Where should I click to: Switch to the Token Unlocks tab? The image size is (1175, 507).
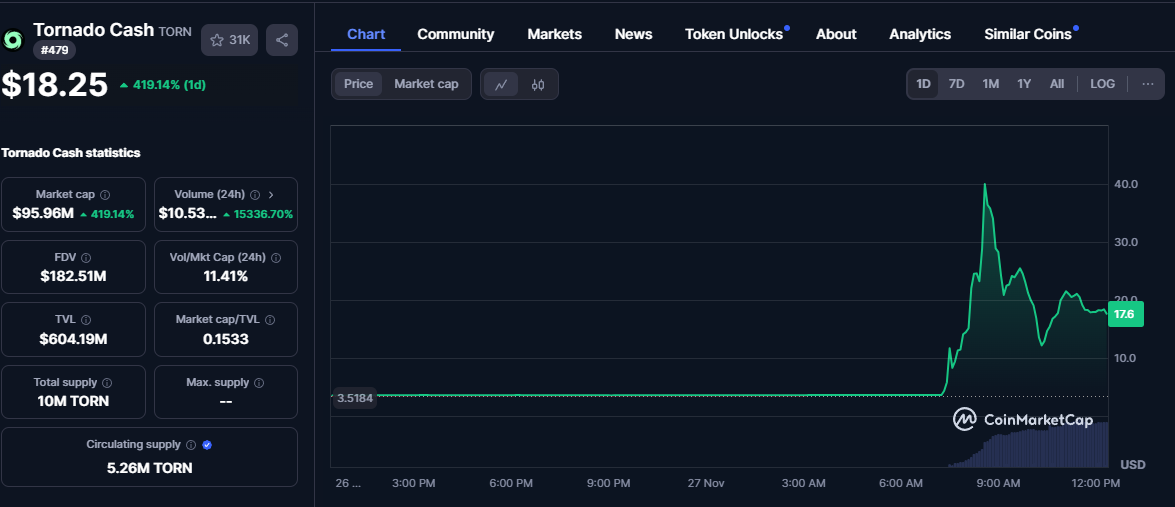pyautogui.click(x=734, y=34)
